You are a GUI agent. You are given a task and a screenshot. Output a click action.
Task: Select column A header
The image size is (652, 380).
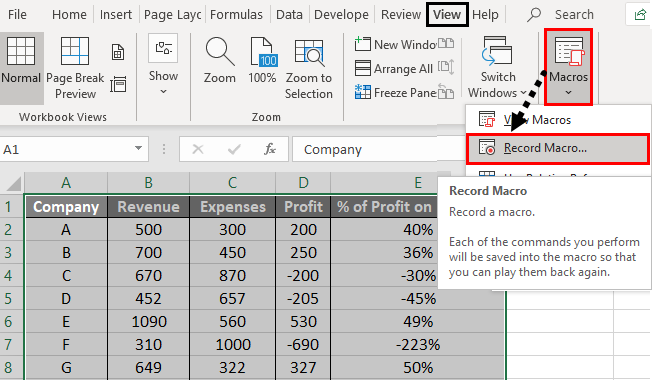tap(66, 183)
